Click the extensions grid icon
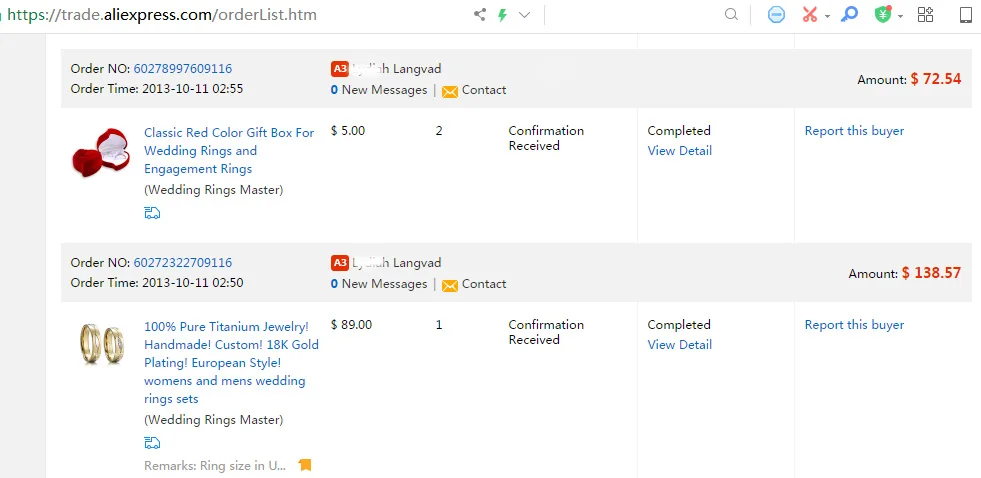 click(925, 14)
